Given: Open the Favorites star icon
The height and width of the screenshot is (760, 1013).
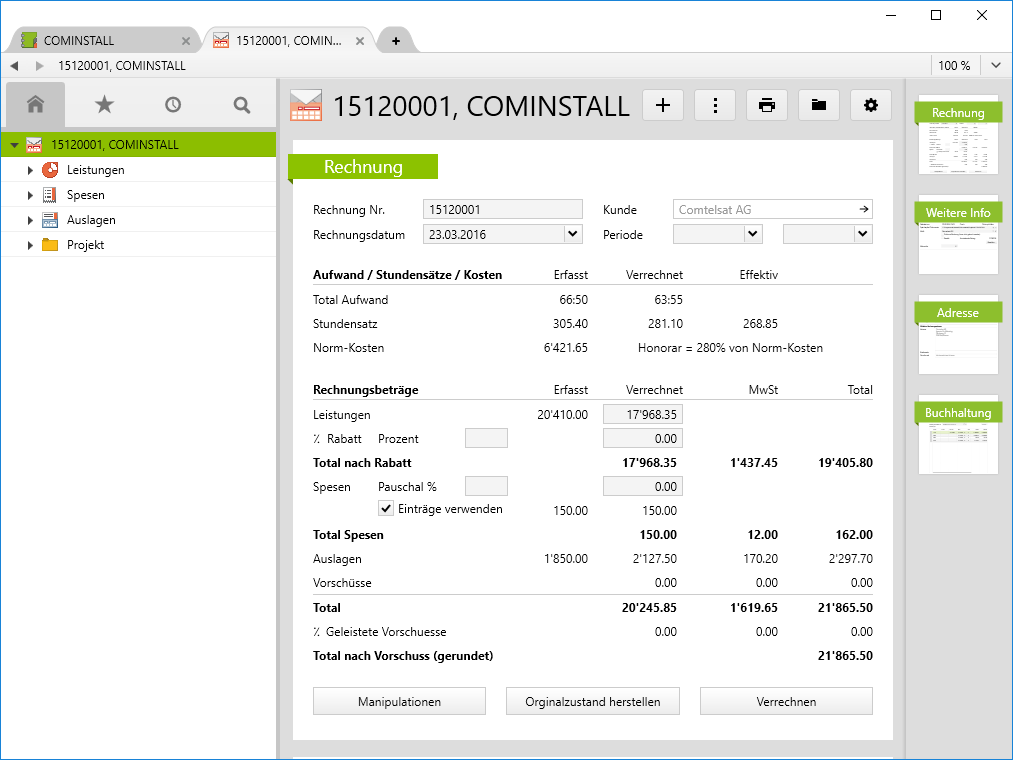Looking at the screenshot, I should [x=104, y=104].
